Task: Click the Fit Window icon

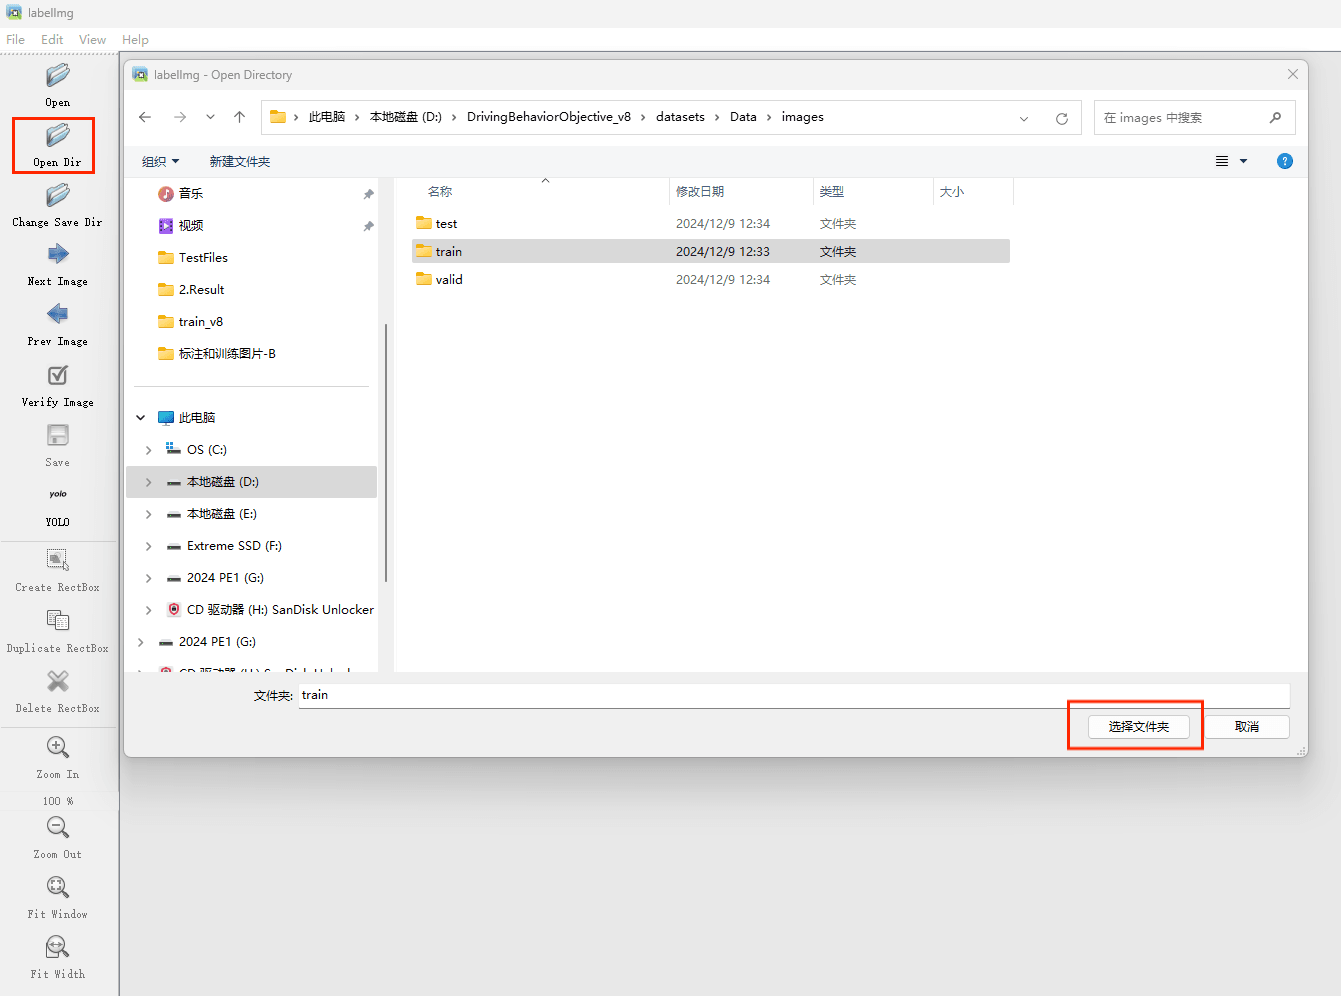Action: (57, 888)
